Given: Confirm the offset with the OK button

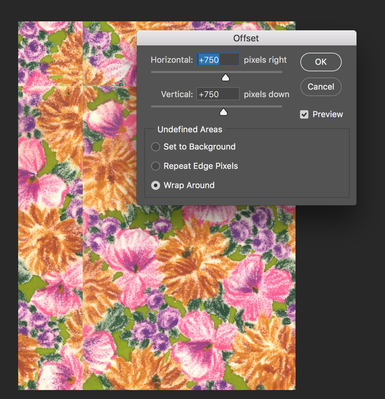Looking at the screenshot, I should [x=321, y=62].
